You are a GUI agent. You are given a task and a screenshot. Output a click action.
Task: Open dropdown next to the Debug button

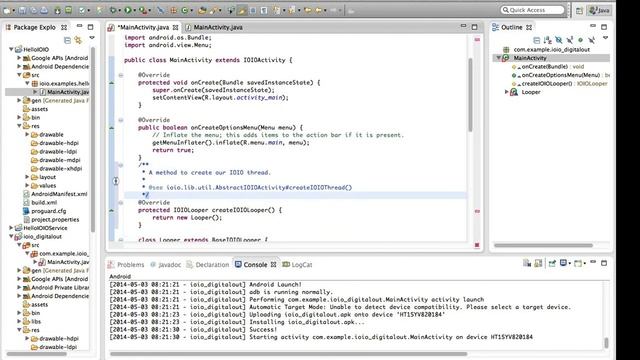120,11
